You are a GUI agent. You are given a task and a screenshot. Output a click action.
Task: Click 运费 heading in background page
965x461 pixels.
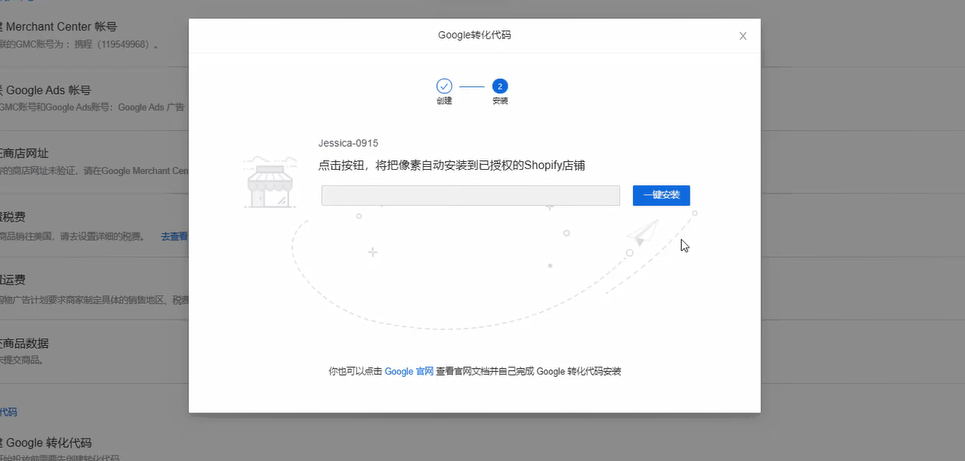(12, 281)
